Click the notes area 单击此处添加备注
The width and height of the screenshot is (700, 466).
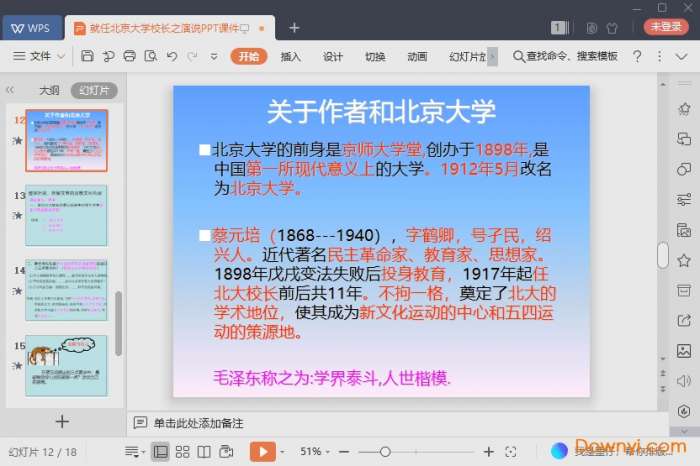coord(199,423)
